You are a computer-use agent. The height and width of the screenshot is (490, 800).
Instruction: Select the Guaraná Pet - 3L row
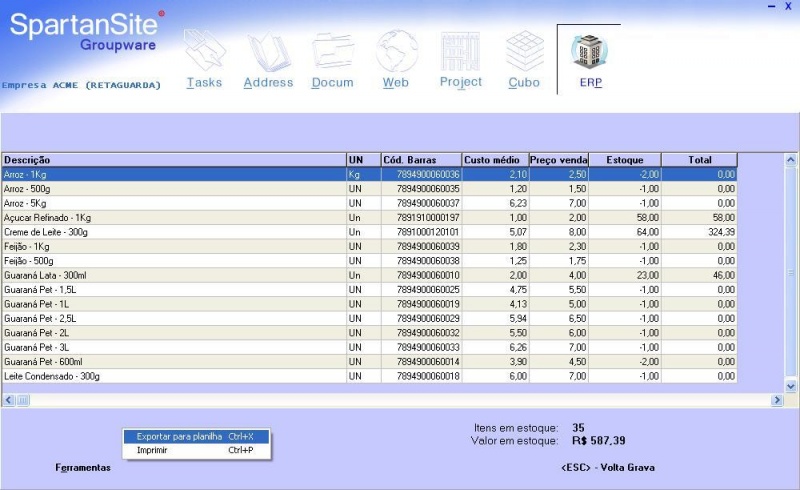click(x=369, y=347)
